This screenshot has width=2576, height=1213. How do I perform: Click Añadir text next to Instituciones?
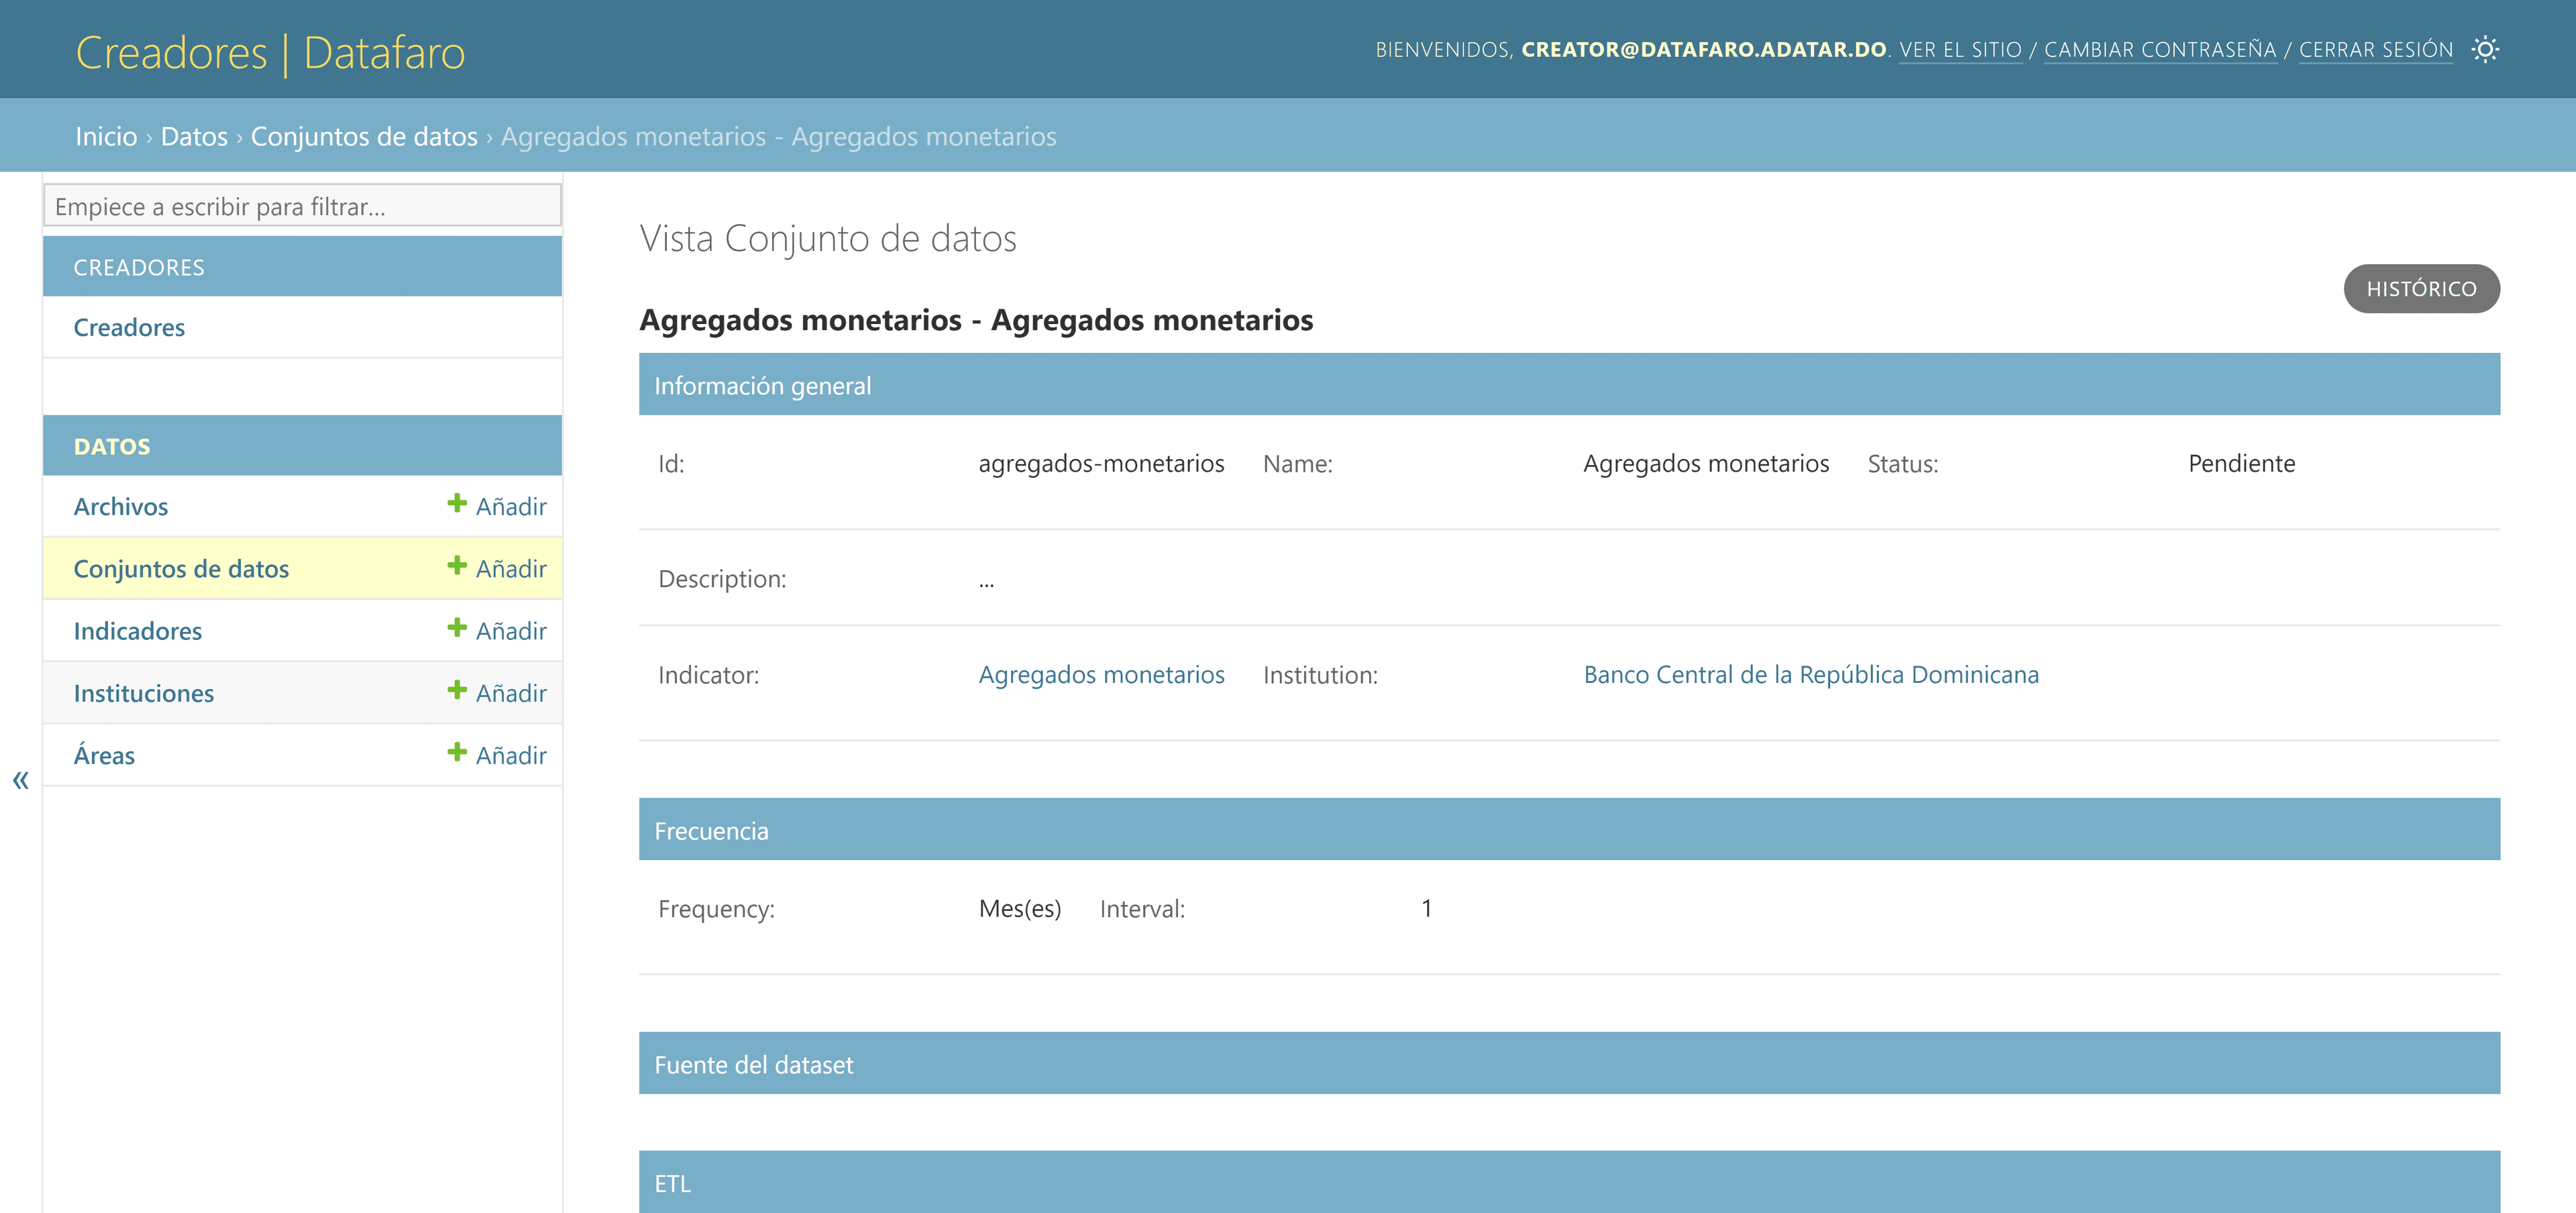(x=511, y=692)
